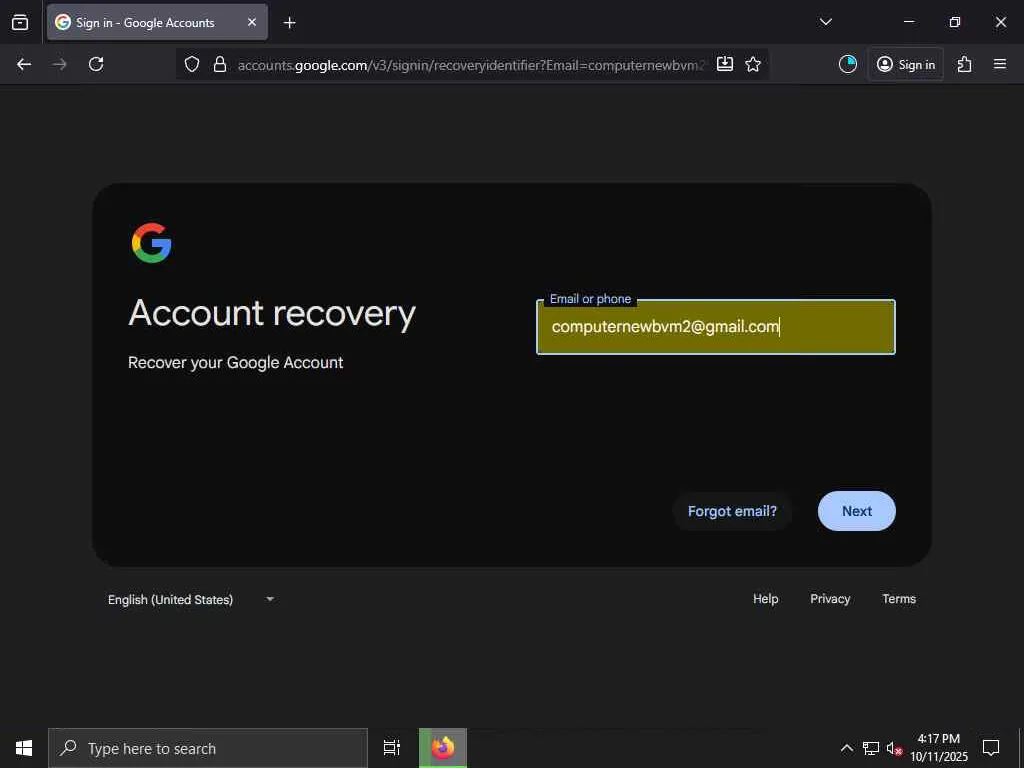Open the clock showing 4:17 PM
This screenshot has width=1024, height=768.
939,748
